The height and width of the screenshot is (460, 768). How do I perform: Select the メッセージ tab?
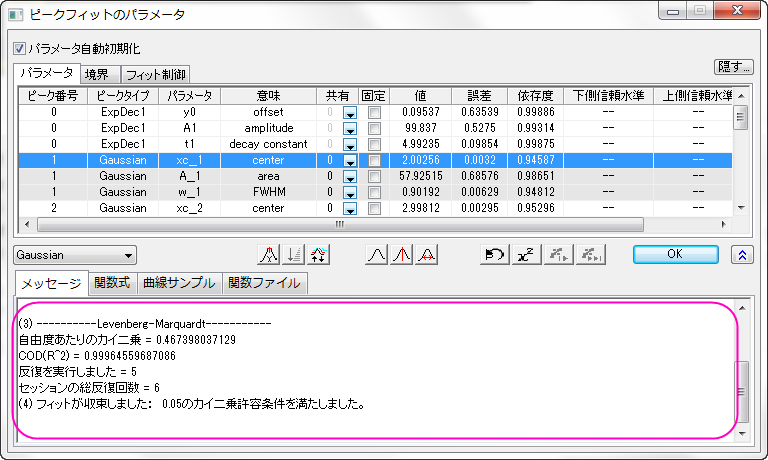pos(51,283)
